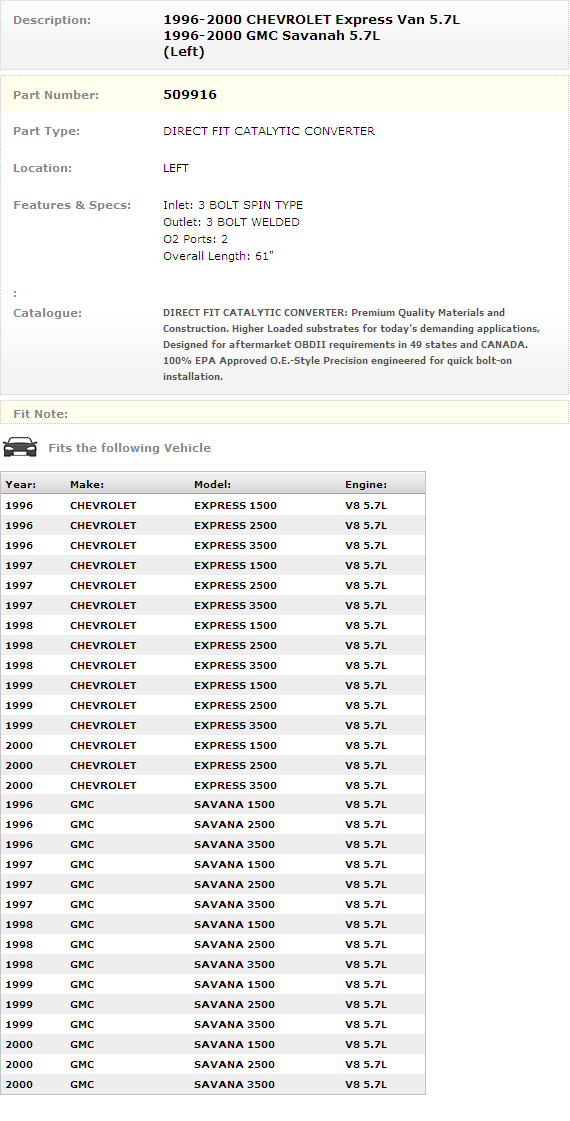Click the 1996 SAVANA 3500 model cell
Screen dimensions: 570x1121
(235, 845)
